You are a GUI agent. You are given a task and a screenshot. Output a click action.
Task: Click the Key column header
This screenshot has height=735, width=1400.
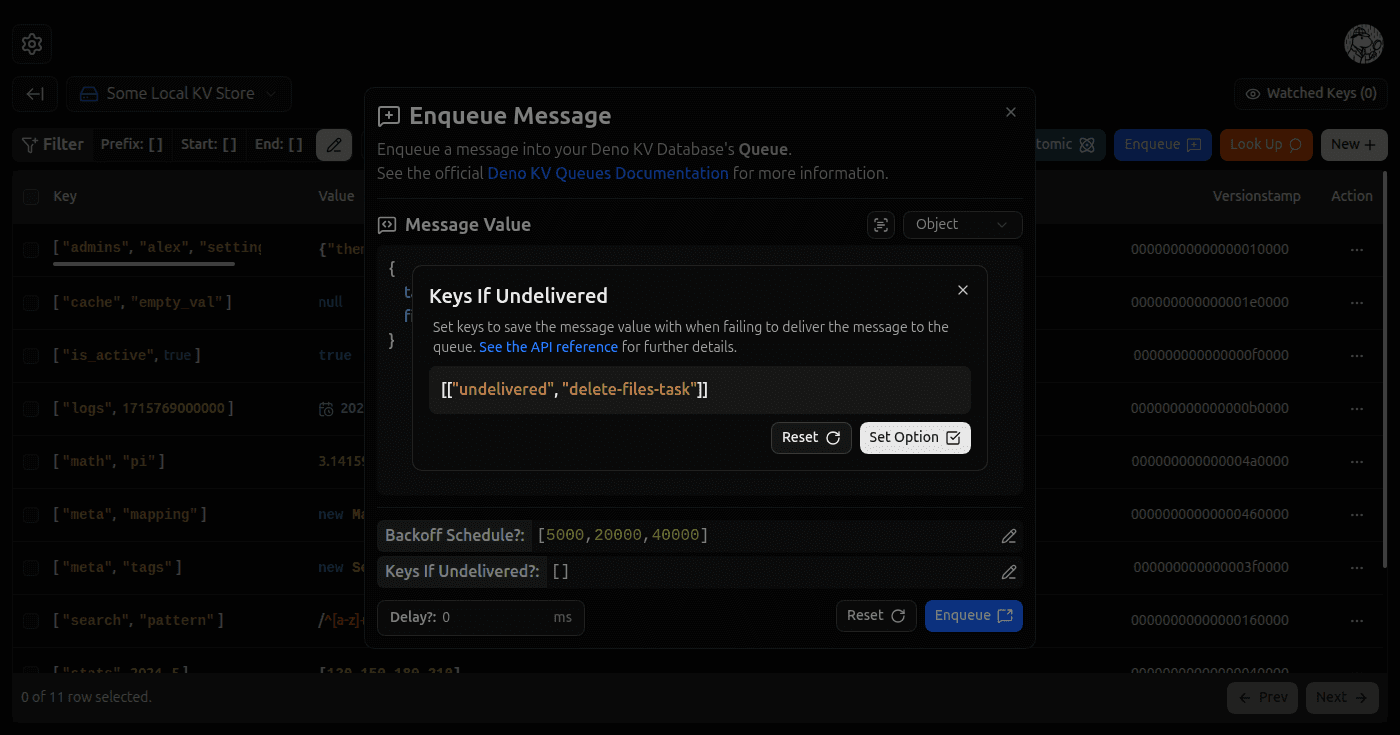(65, 197)
